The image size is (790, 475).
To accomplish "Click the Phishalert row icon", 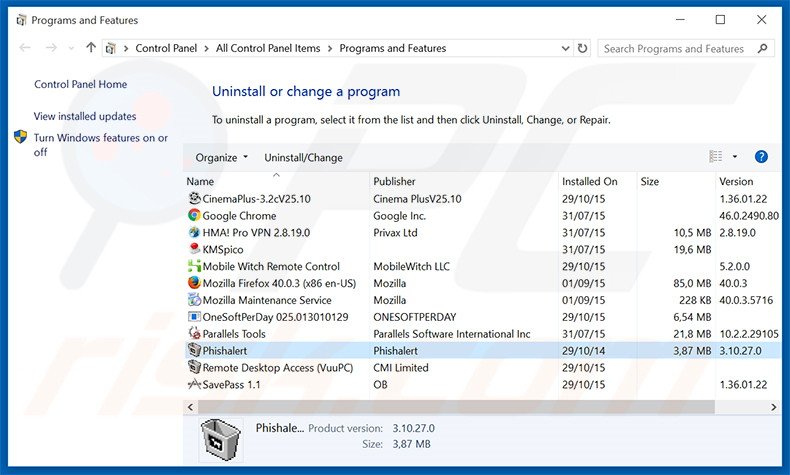I will click(194, 350).
